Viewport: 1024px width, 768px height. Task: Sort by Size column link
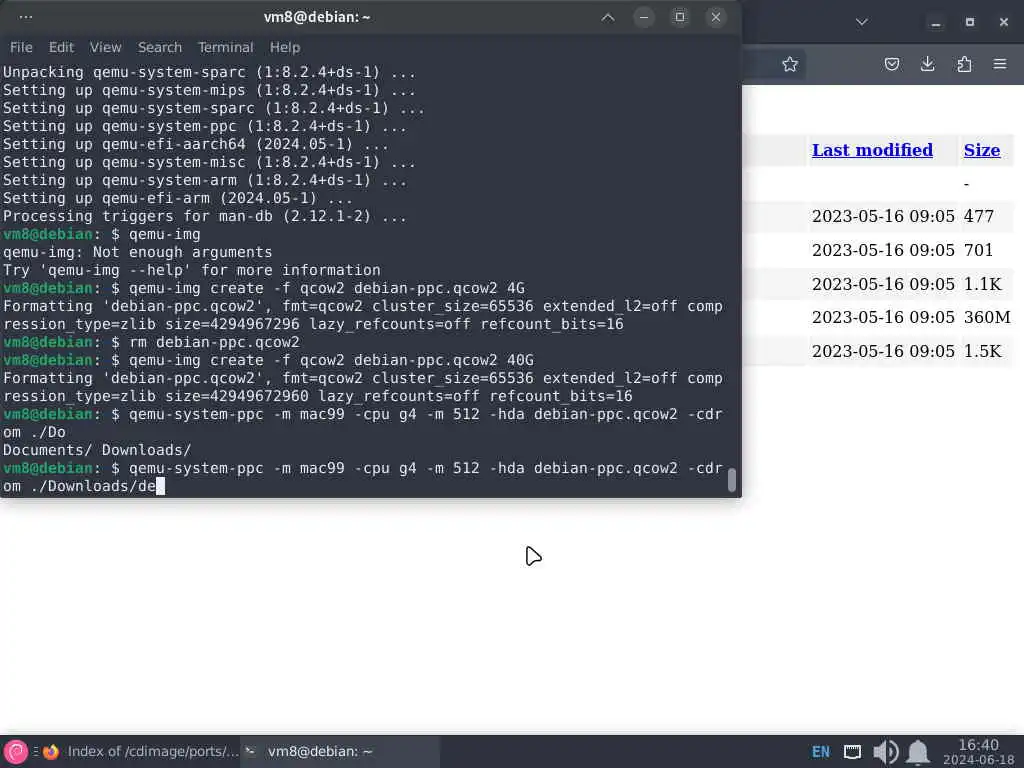click(x=982, y=150)
